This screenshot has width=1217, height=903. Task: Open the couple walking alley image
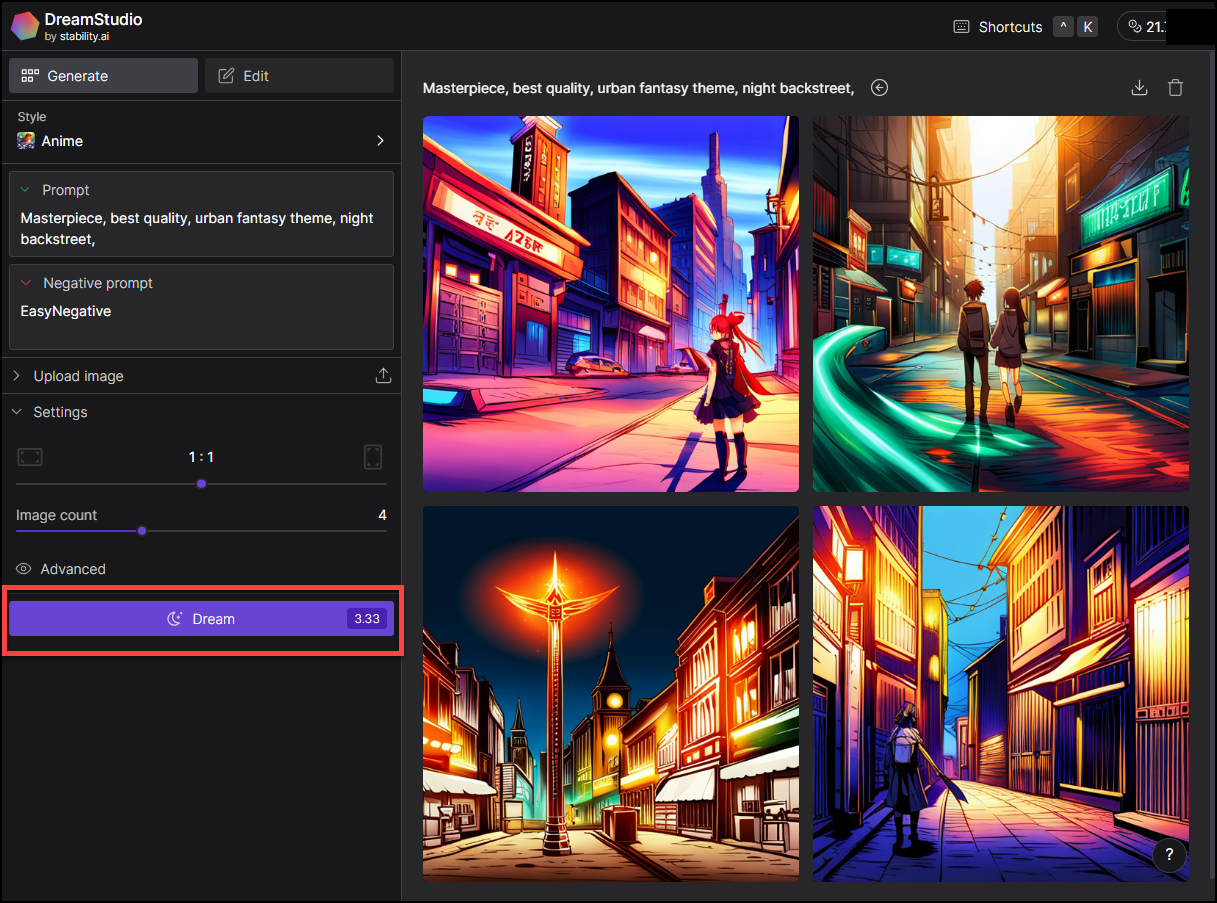[x=1001, y=304]
